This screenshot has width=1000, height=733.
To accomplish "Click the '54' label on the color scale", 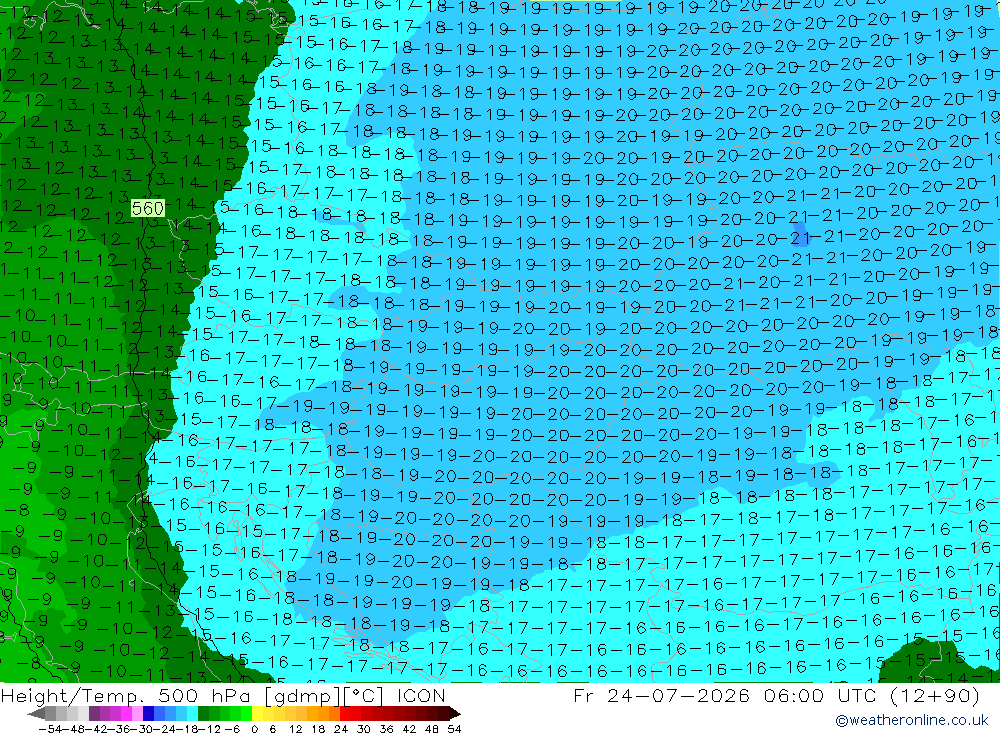I will [x=454, y=729].
